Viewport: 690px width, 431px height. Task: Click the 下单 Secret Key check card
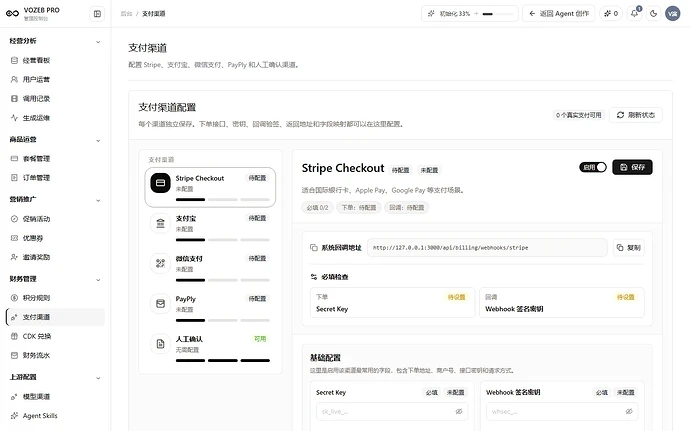392,302
